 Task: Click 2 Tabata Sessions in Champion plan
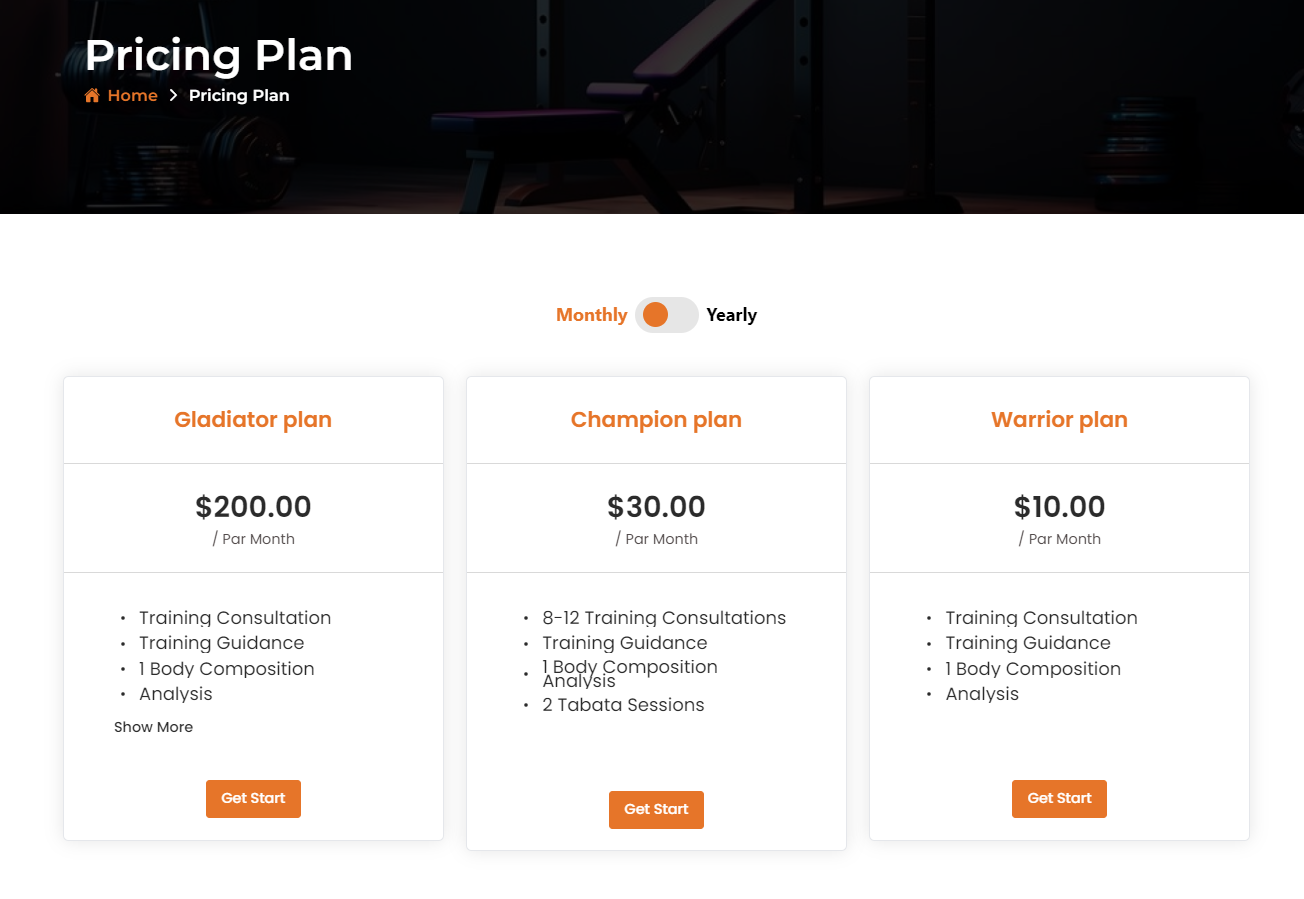tap(623, 704)
